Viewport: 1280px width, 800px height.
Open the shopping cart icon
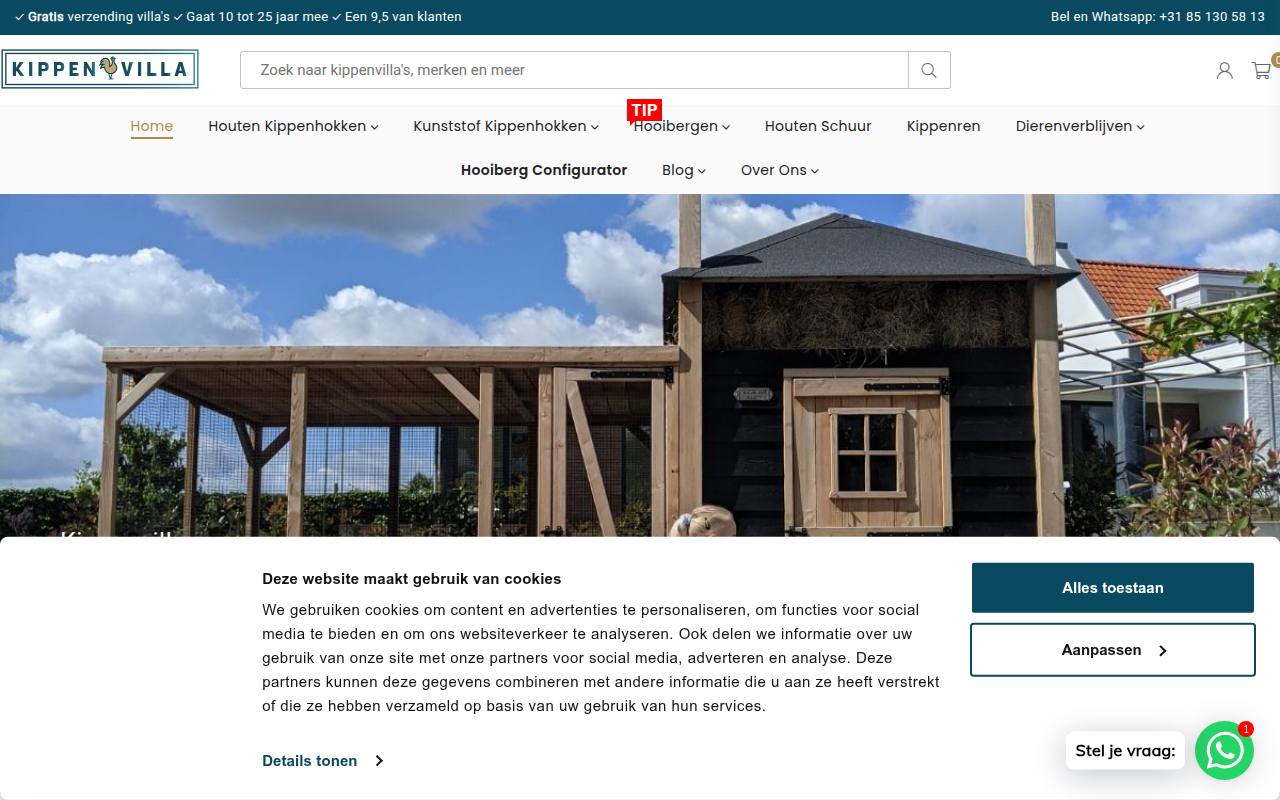[1261, 70]
